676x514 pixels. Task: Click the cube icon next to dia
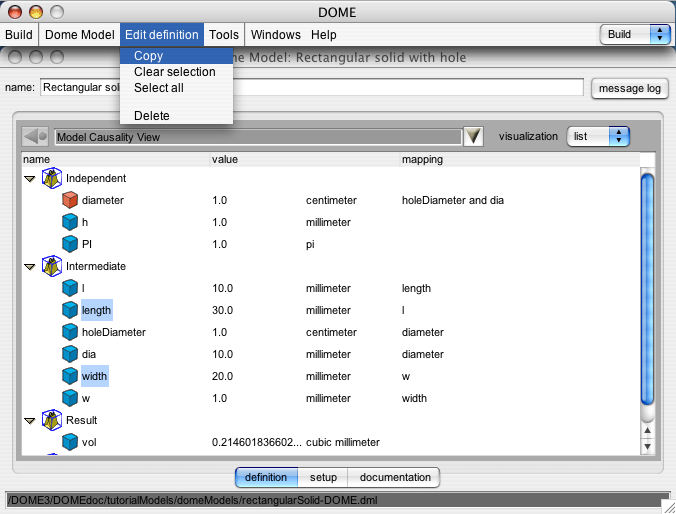pos(70,354)
